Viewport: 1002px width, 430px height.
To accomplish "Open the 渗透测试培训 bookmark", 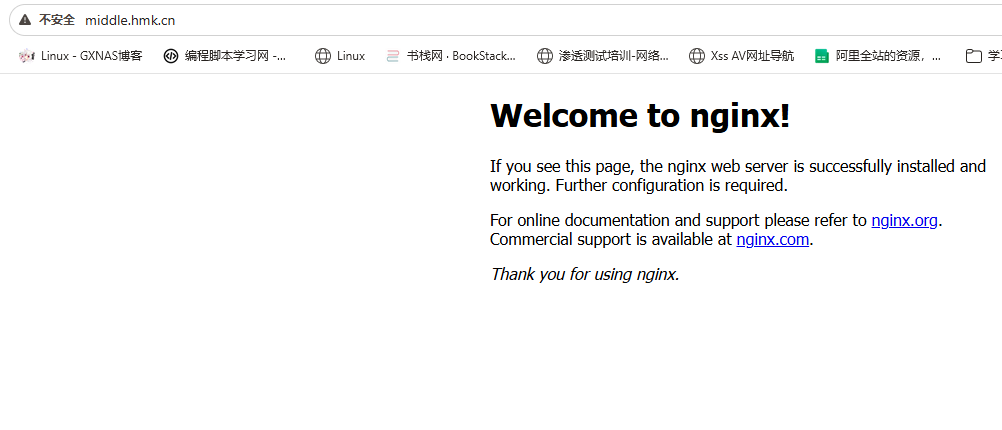I will click(603, 56).
